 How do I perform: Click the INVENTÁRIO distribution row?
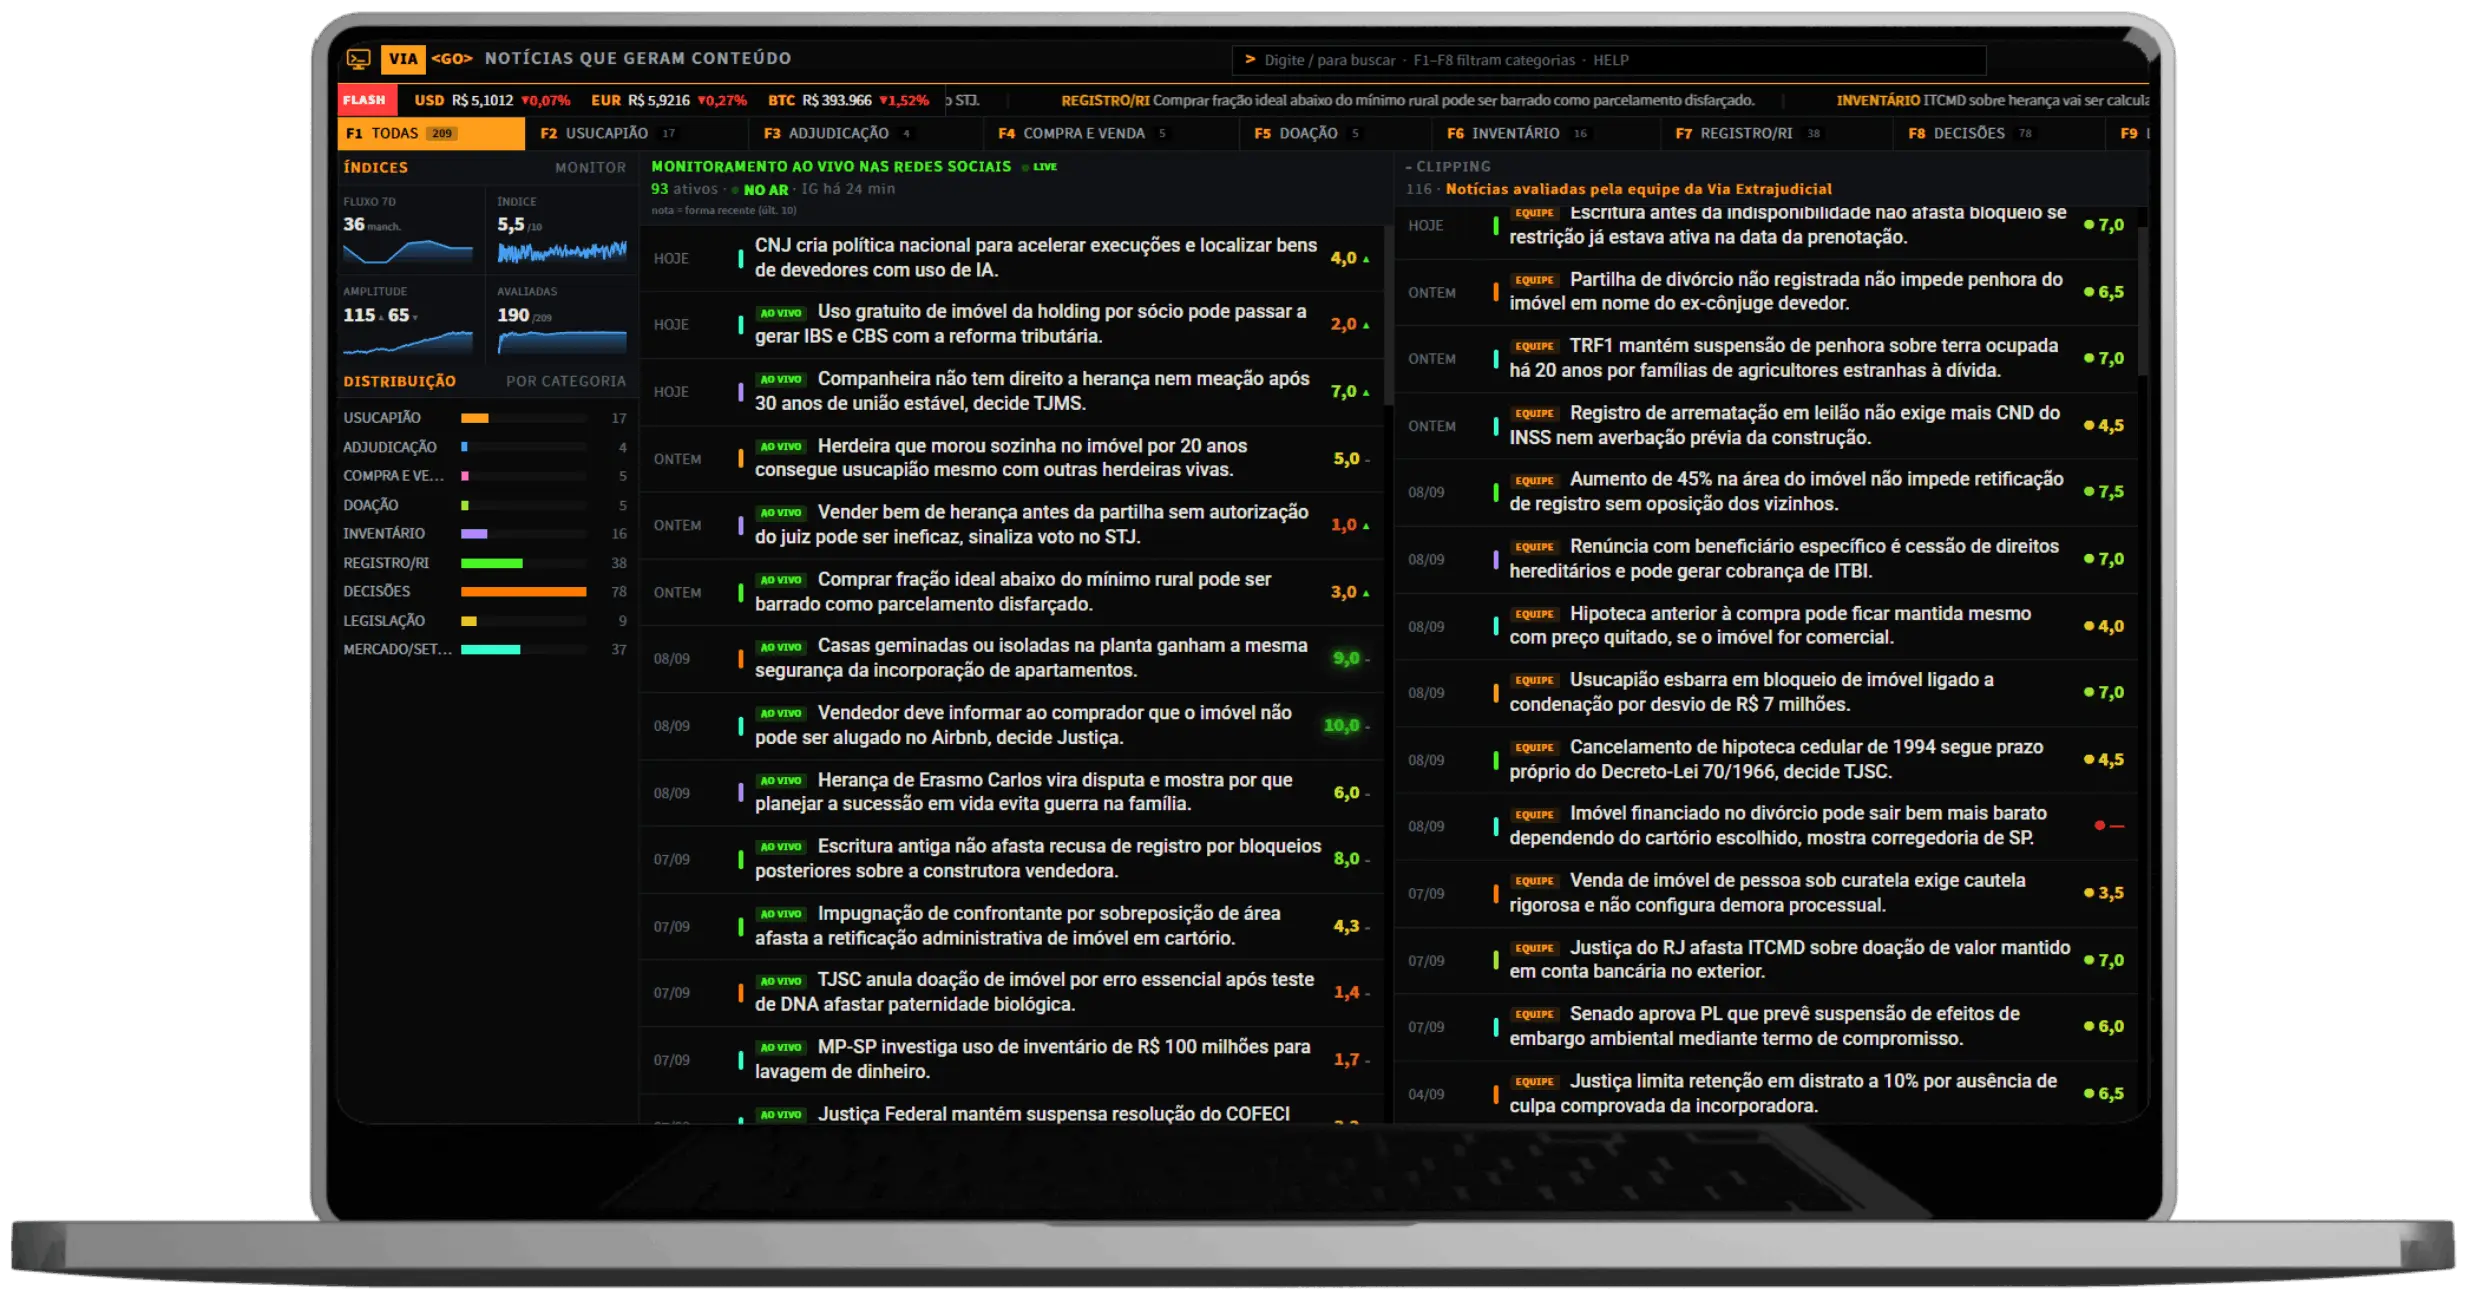point(485,534)
